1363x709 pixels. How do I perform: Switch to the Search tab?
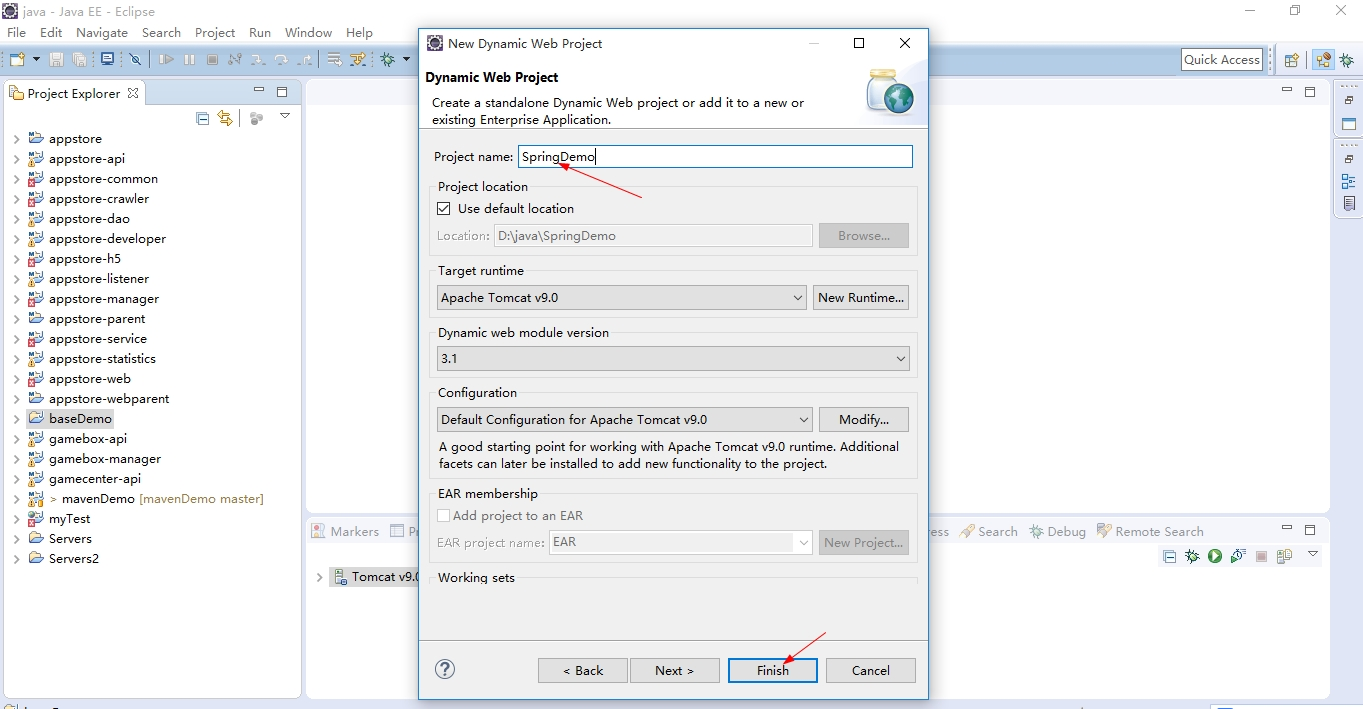[x=989, y=532]
